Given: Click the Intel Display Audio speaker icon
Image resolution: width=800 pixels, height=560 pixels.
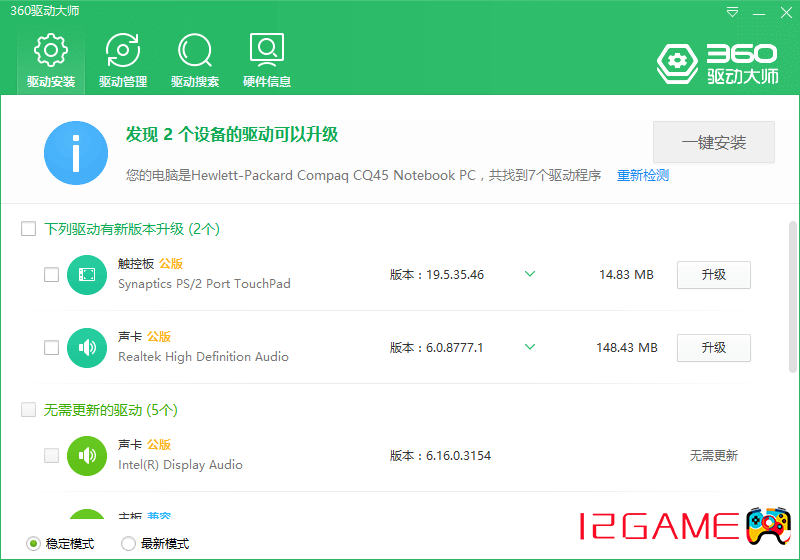Looking at the screenshot, I should point(87,456).
